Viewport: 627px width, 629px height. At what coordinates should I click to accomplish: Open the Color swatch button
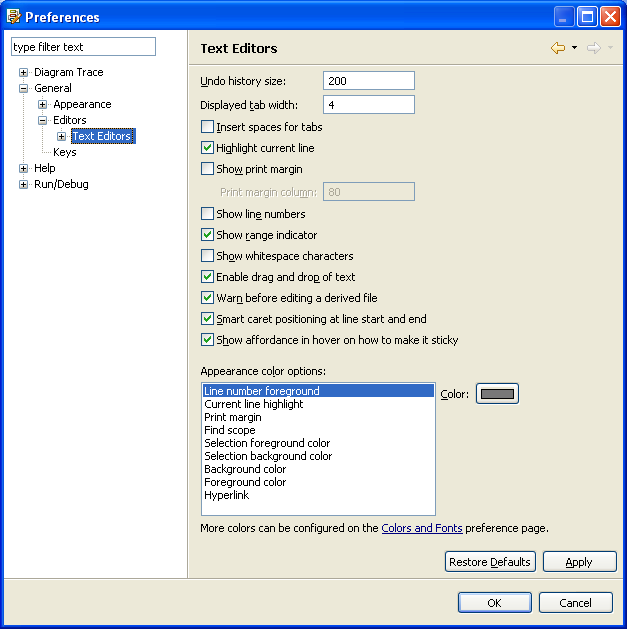tap(497, 394)
